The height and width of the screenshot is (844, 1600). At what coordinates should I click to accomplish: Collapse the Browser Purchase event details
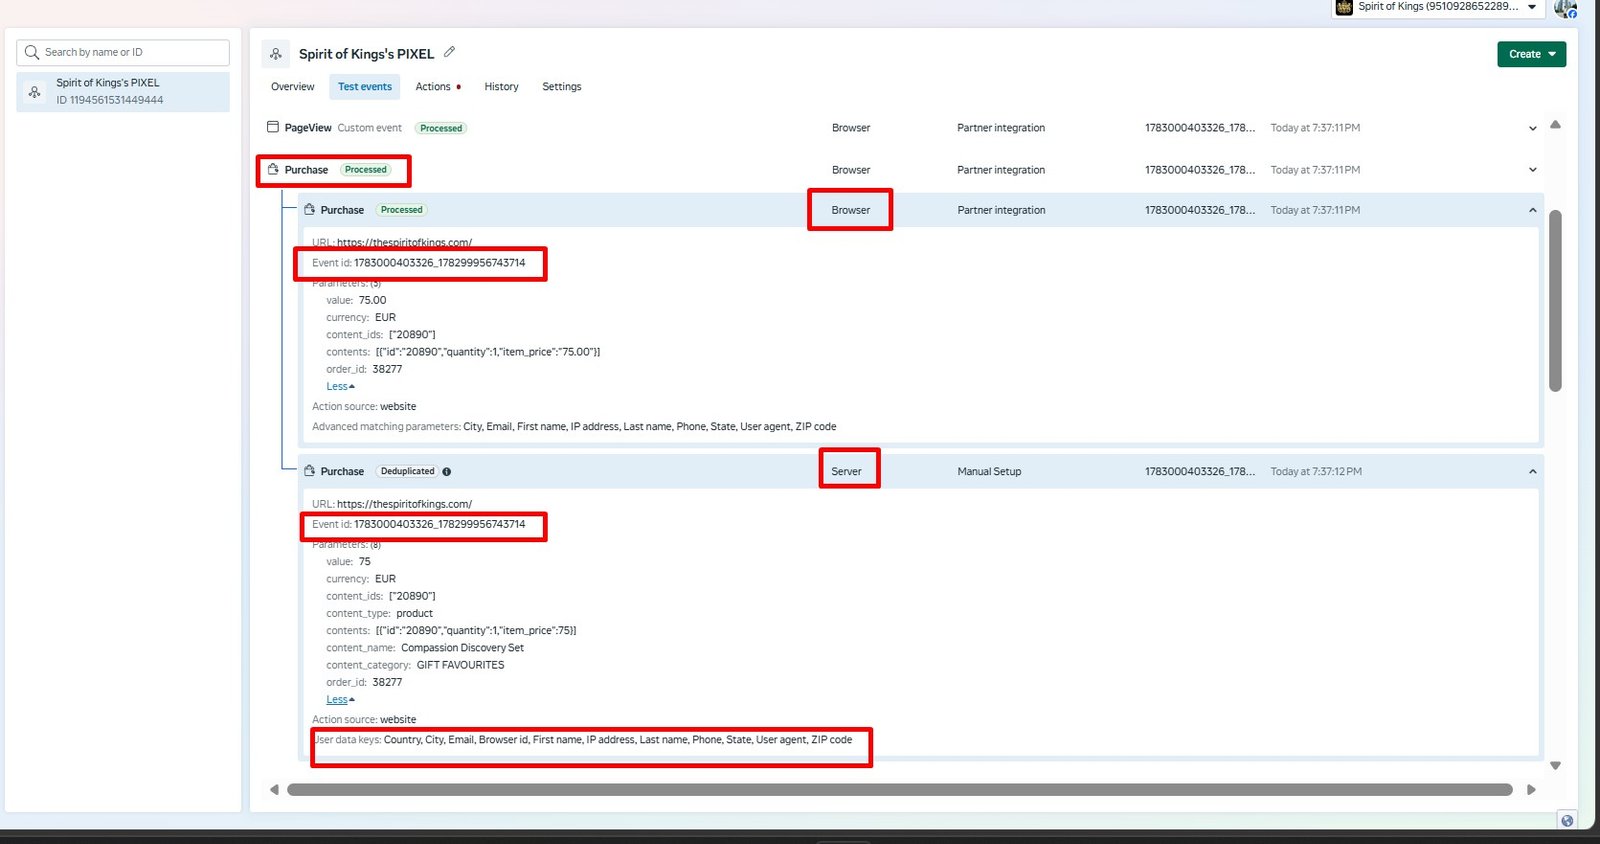1532,210
